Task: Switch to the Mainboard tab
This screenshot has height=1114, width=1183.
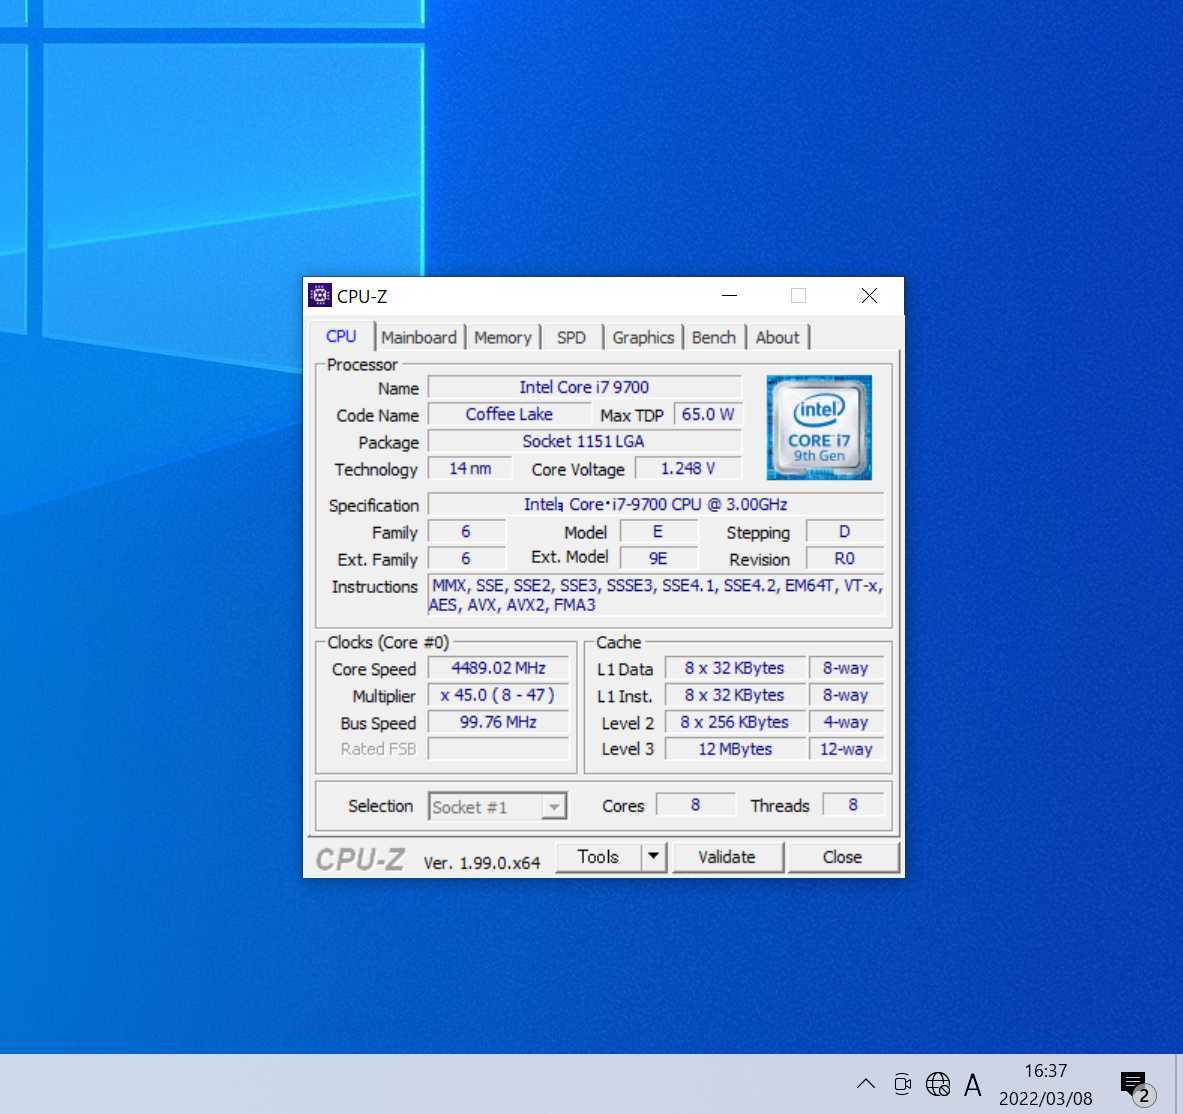Action: coord(419,337)
